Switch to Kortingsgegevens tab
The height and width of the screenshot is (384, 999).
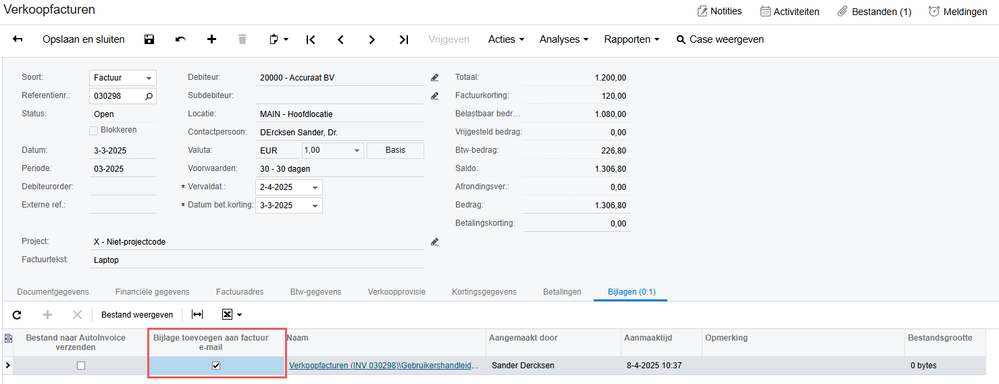point(484,292)
